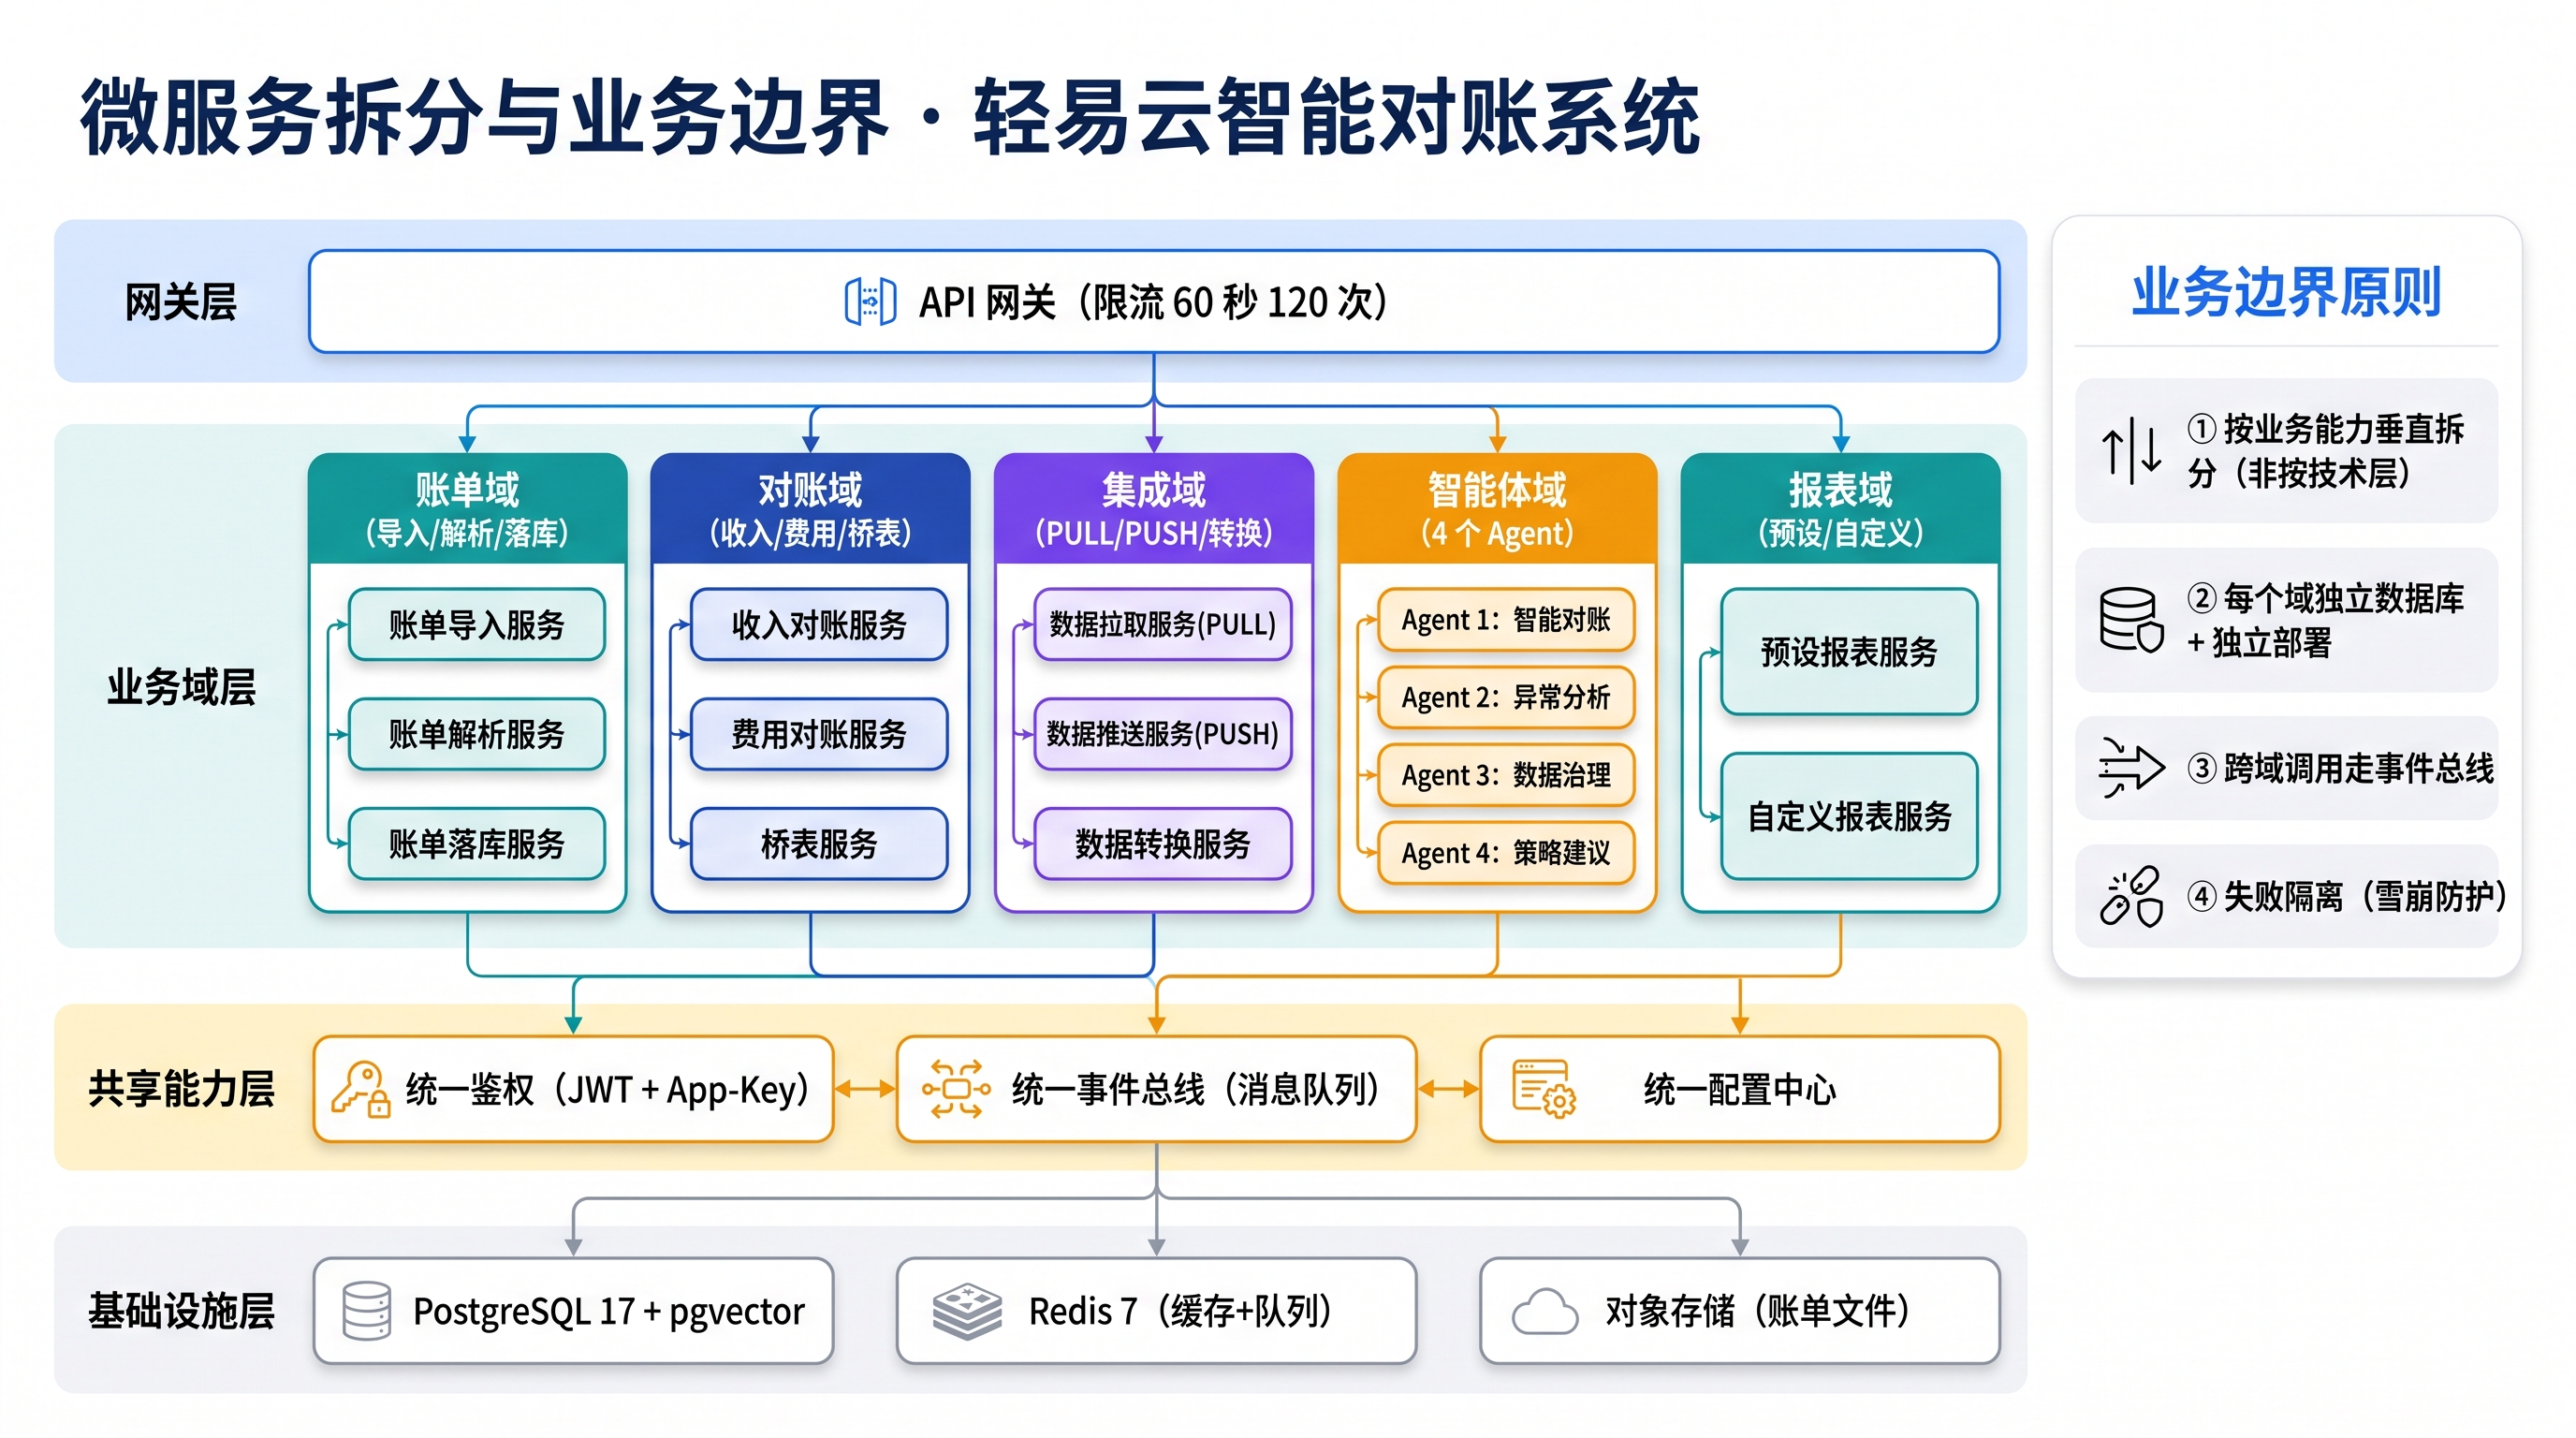Select the 账单落库服务 box
The image size is (2576, 1438).
point(477,844)
